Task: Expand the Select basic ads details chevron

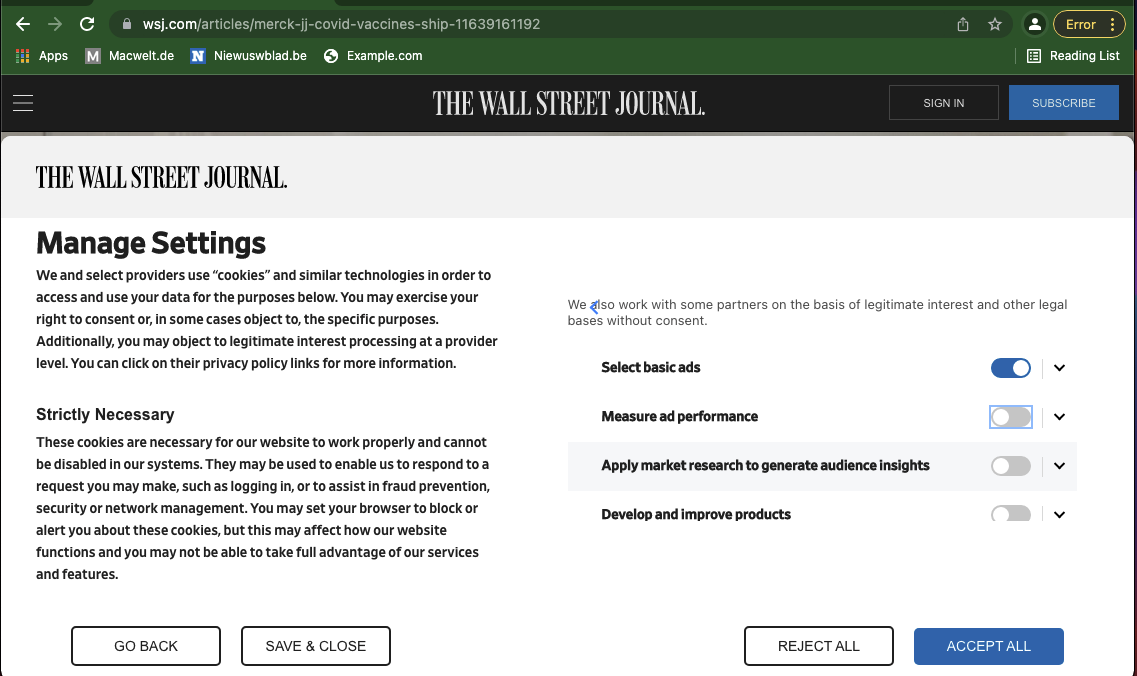Action: [1059, 368]
